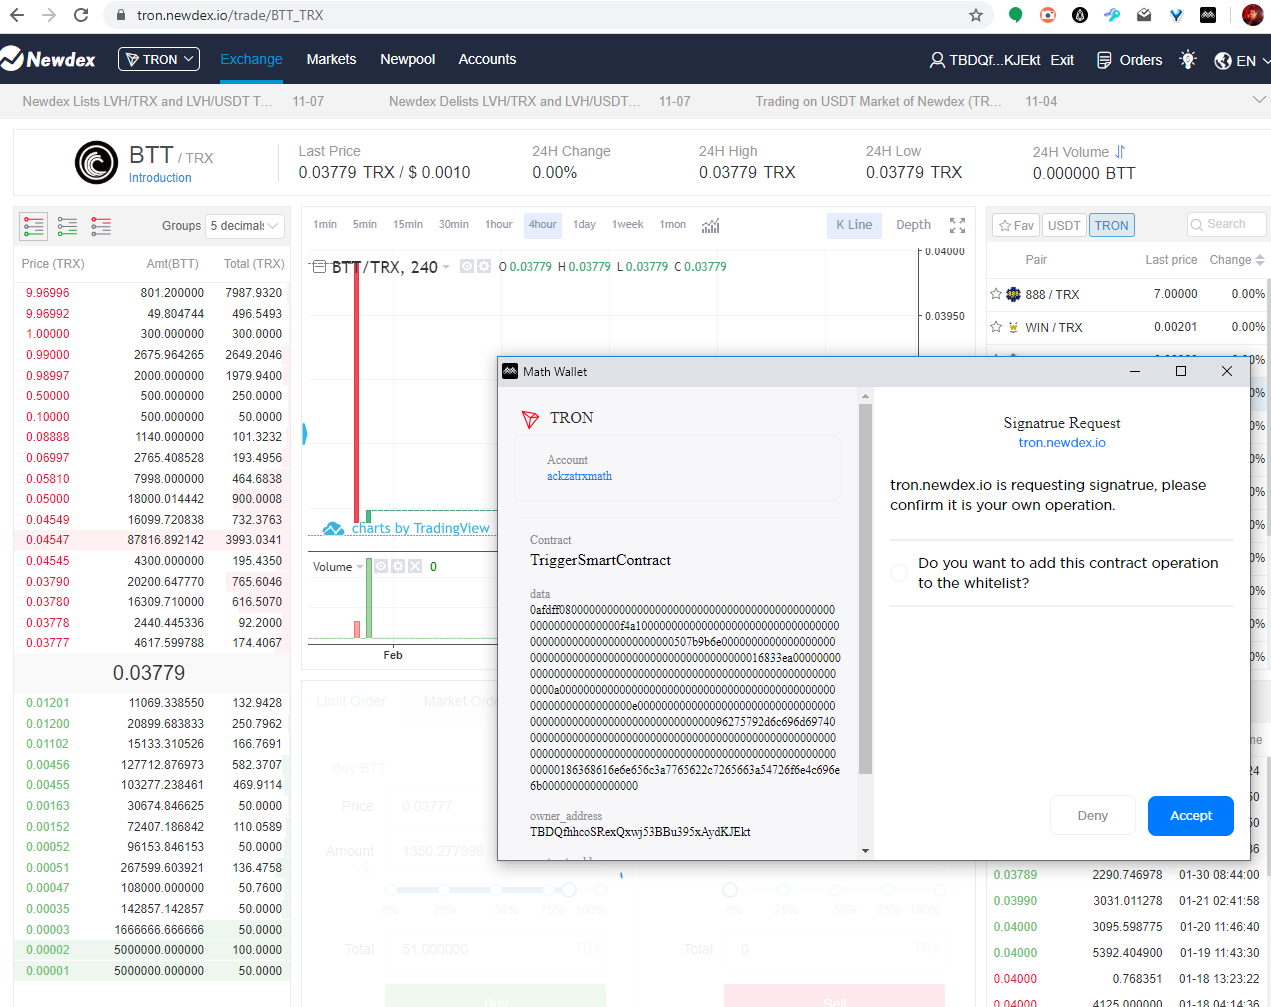Switch to Depth chart view

click(x=913, y=225)
